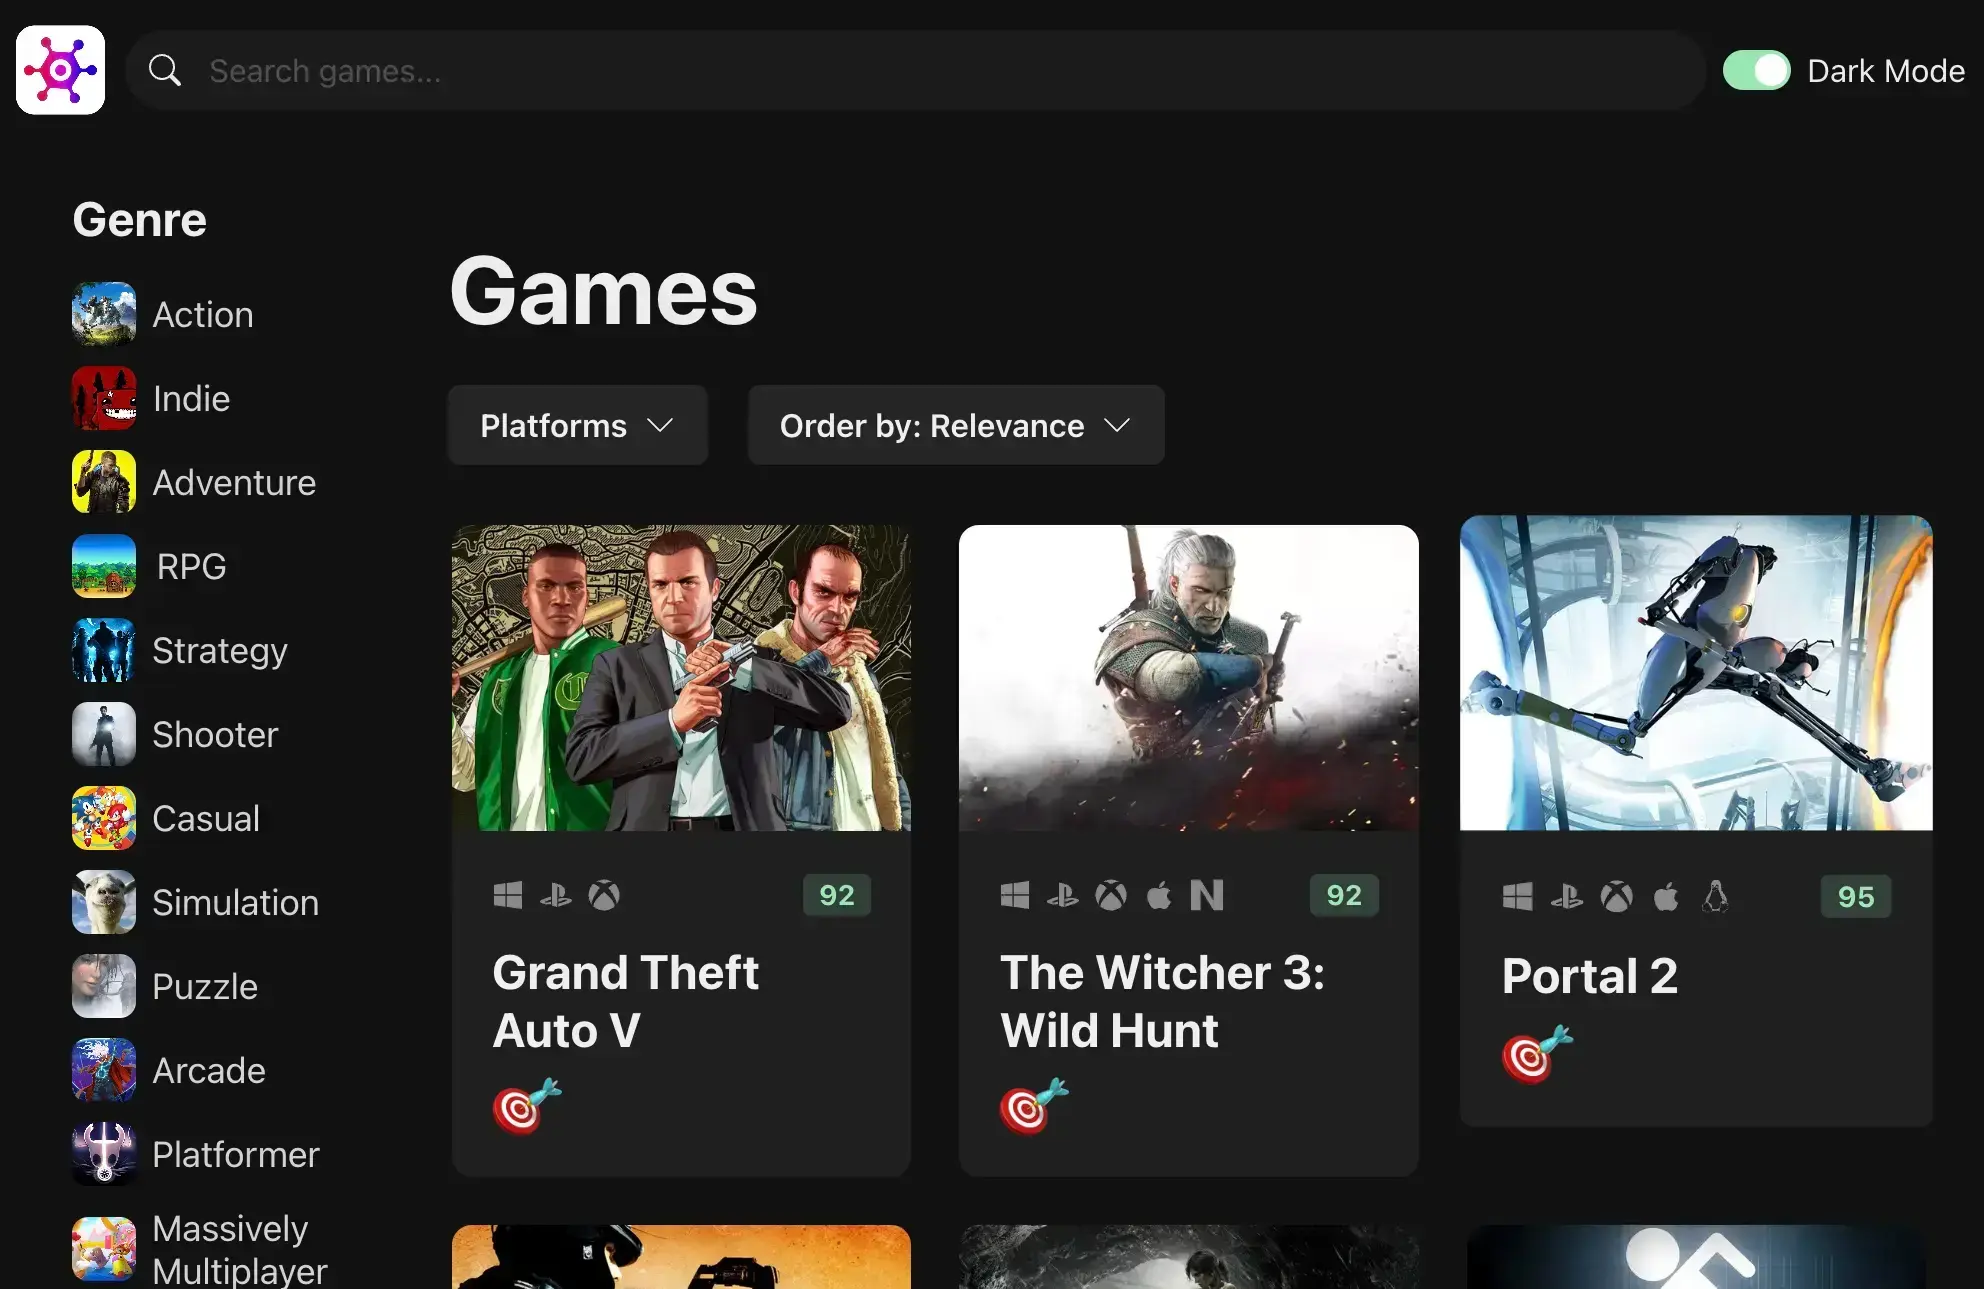Image resolution: width=1984 pixels, height=1289 pixels.
Task: Click the Genre sidebar heading
Action: (140, 220)
